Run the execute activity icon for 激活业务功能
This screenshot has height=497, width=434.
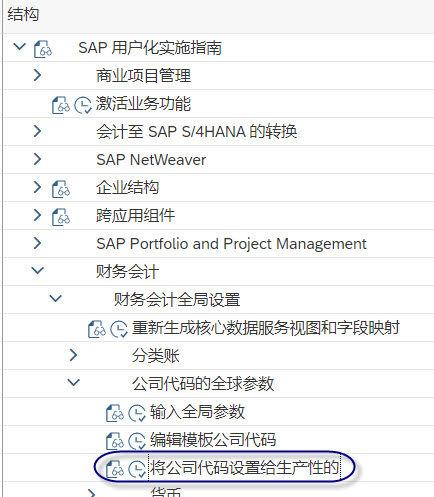tap(82, 105)
